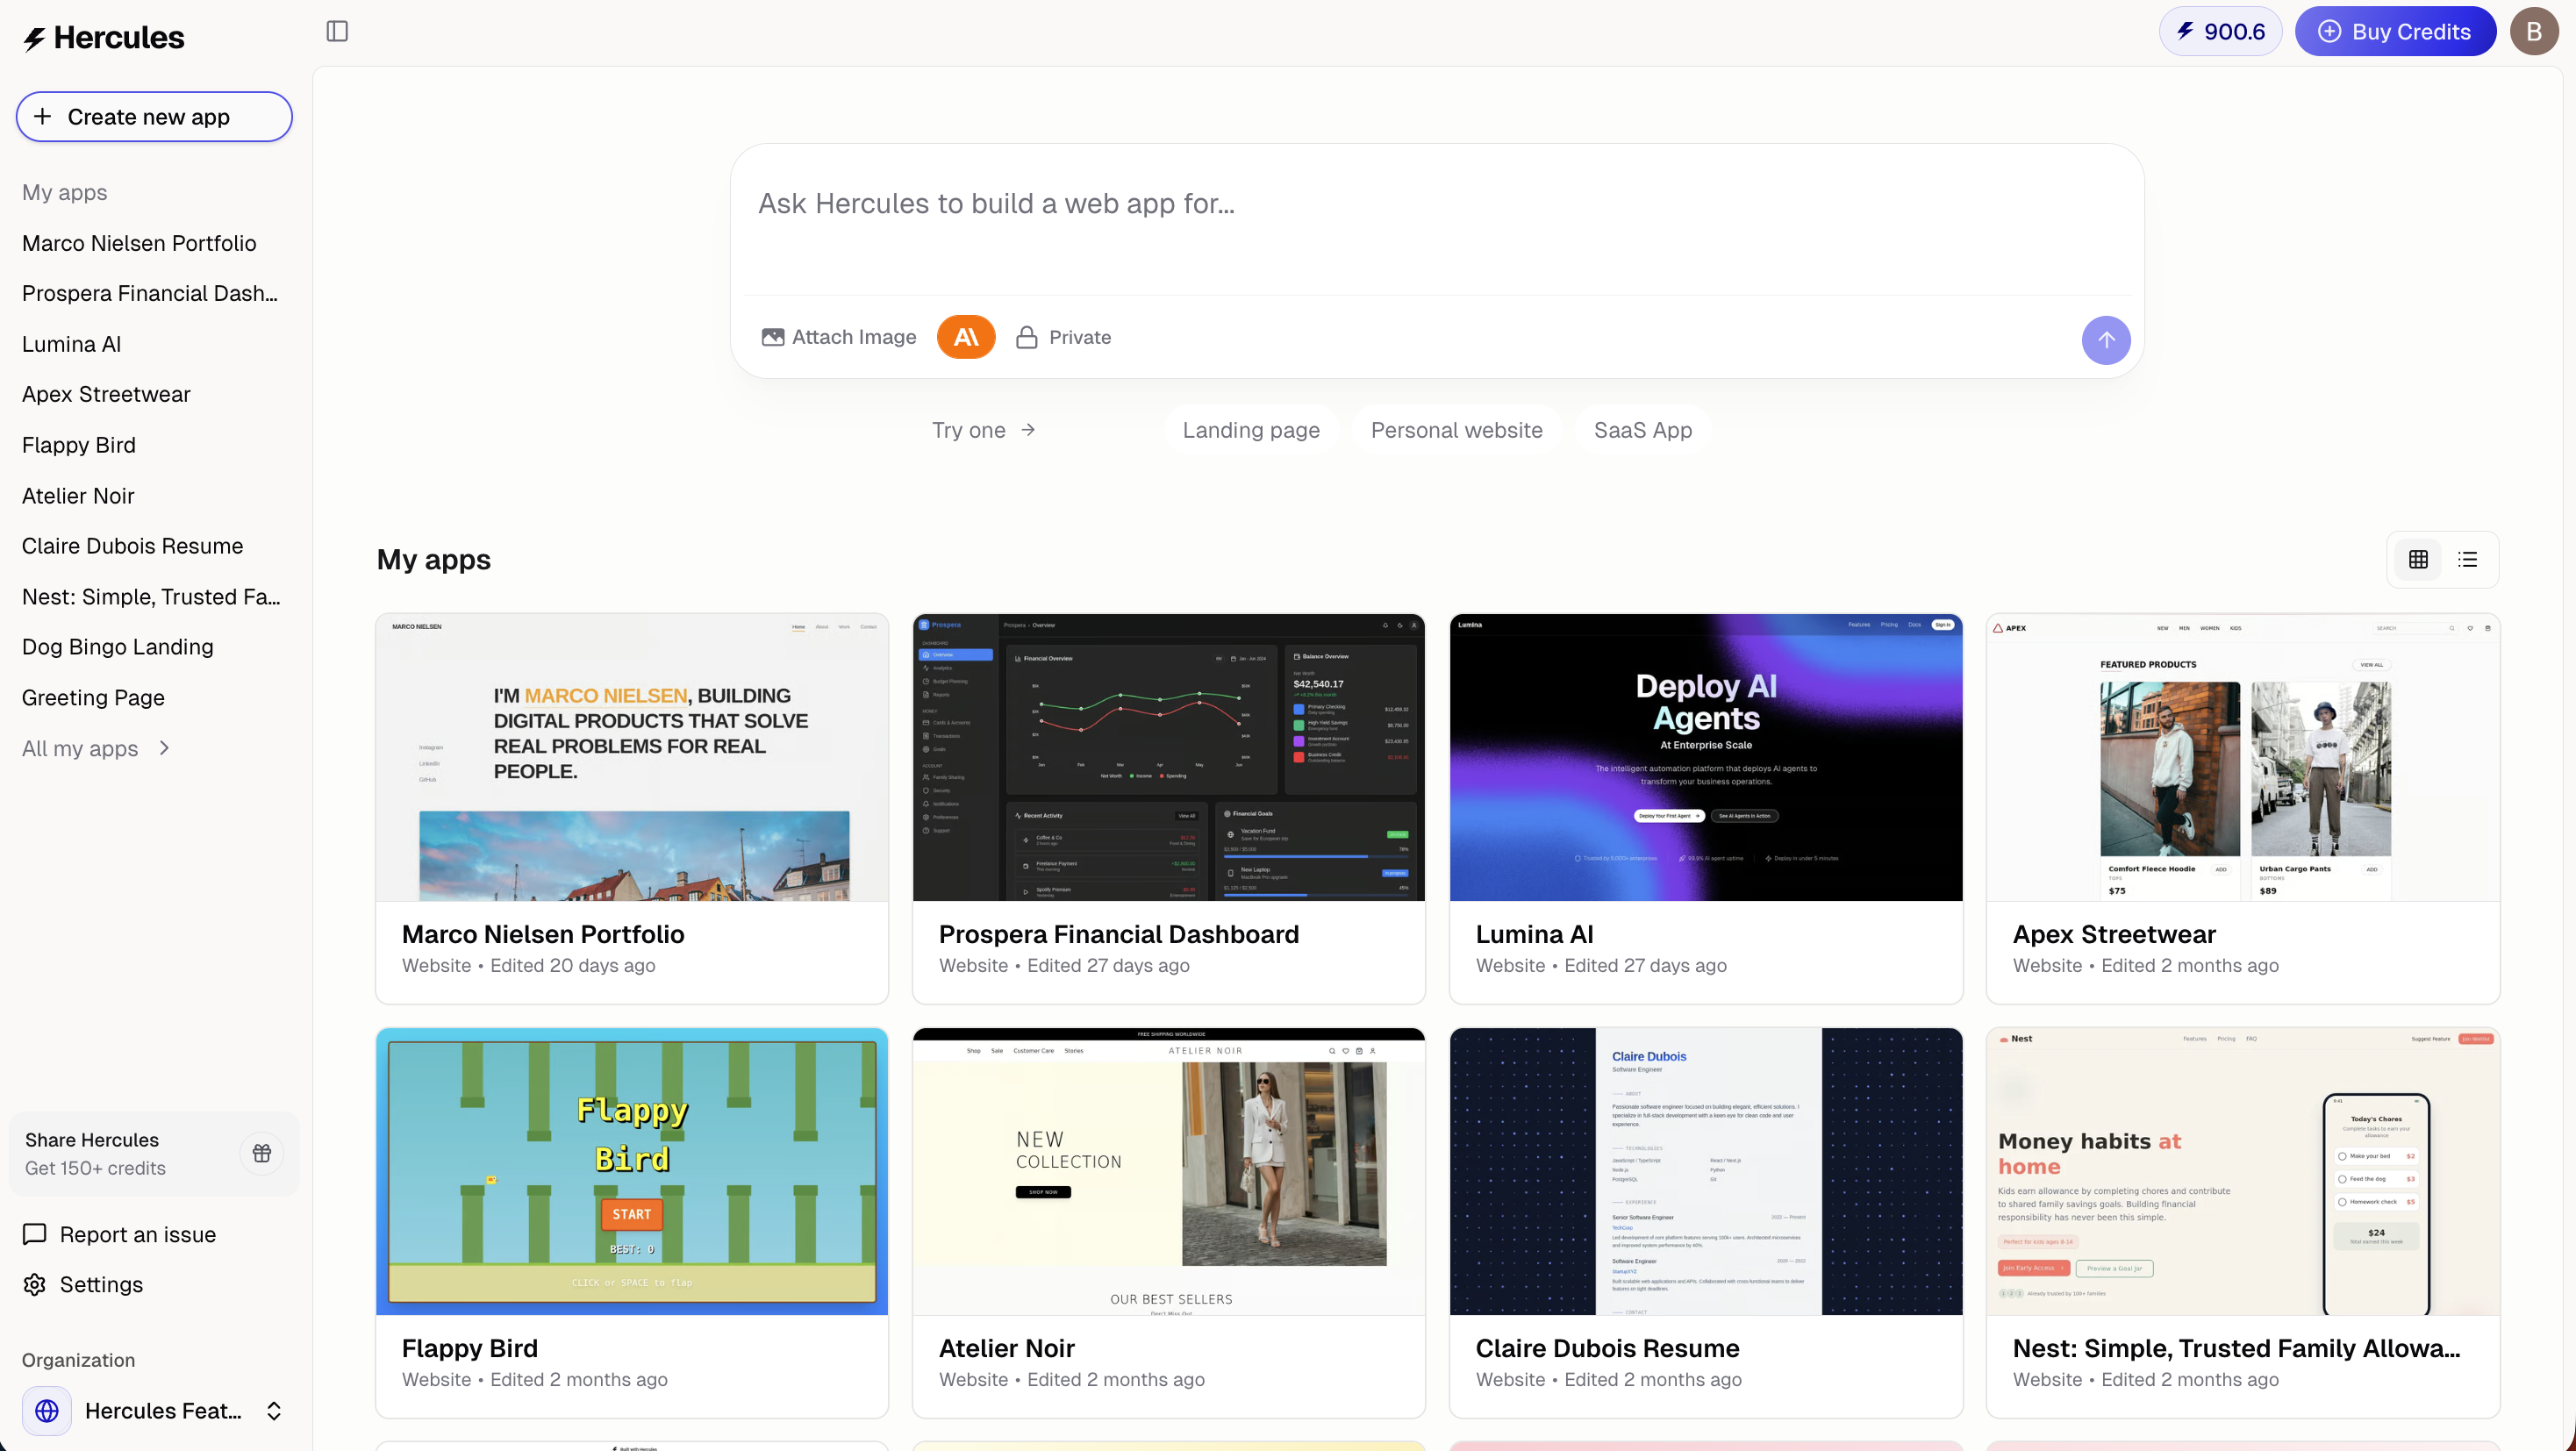The height and width of the screenshot is (1451, 2576).
Task: Submit prompt with the arrow button
Action: (2106, 340)
